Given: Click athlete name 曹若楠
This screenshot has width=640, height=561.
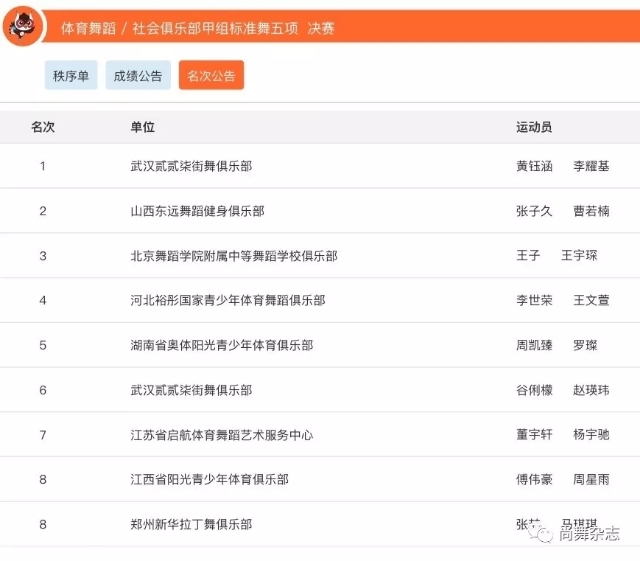Looking at the screenshot, I should click(591, 211).
